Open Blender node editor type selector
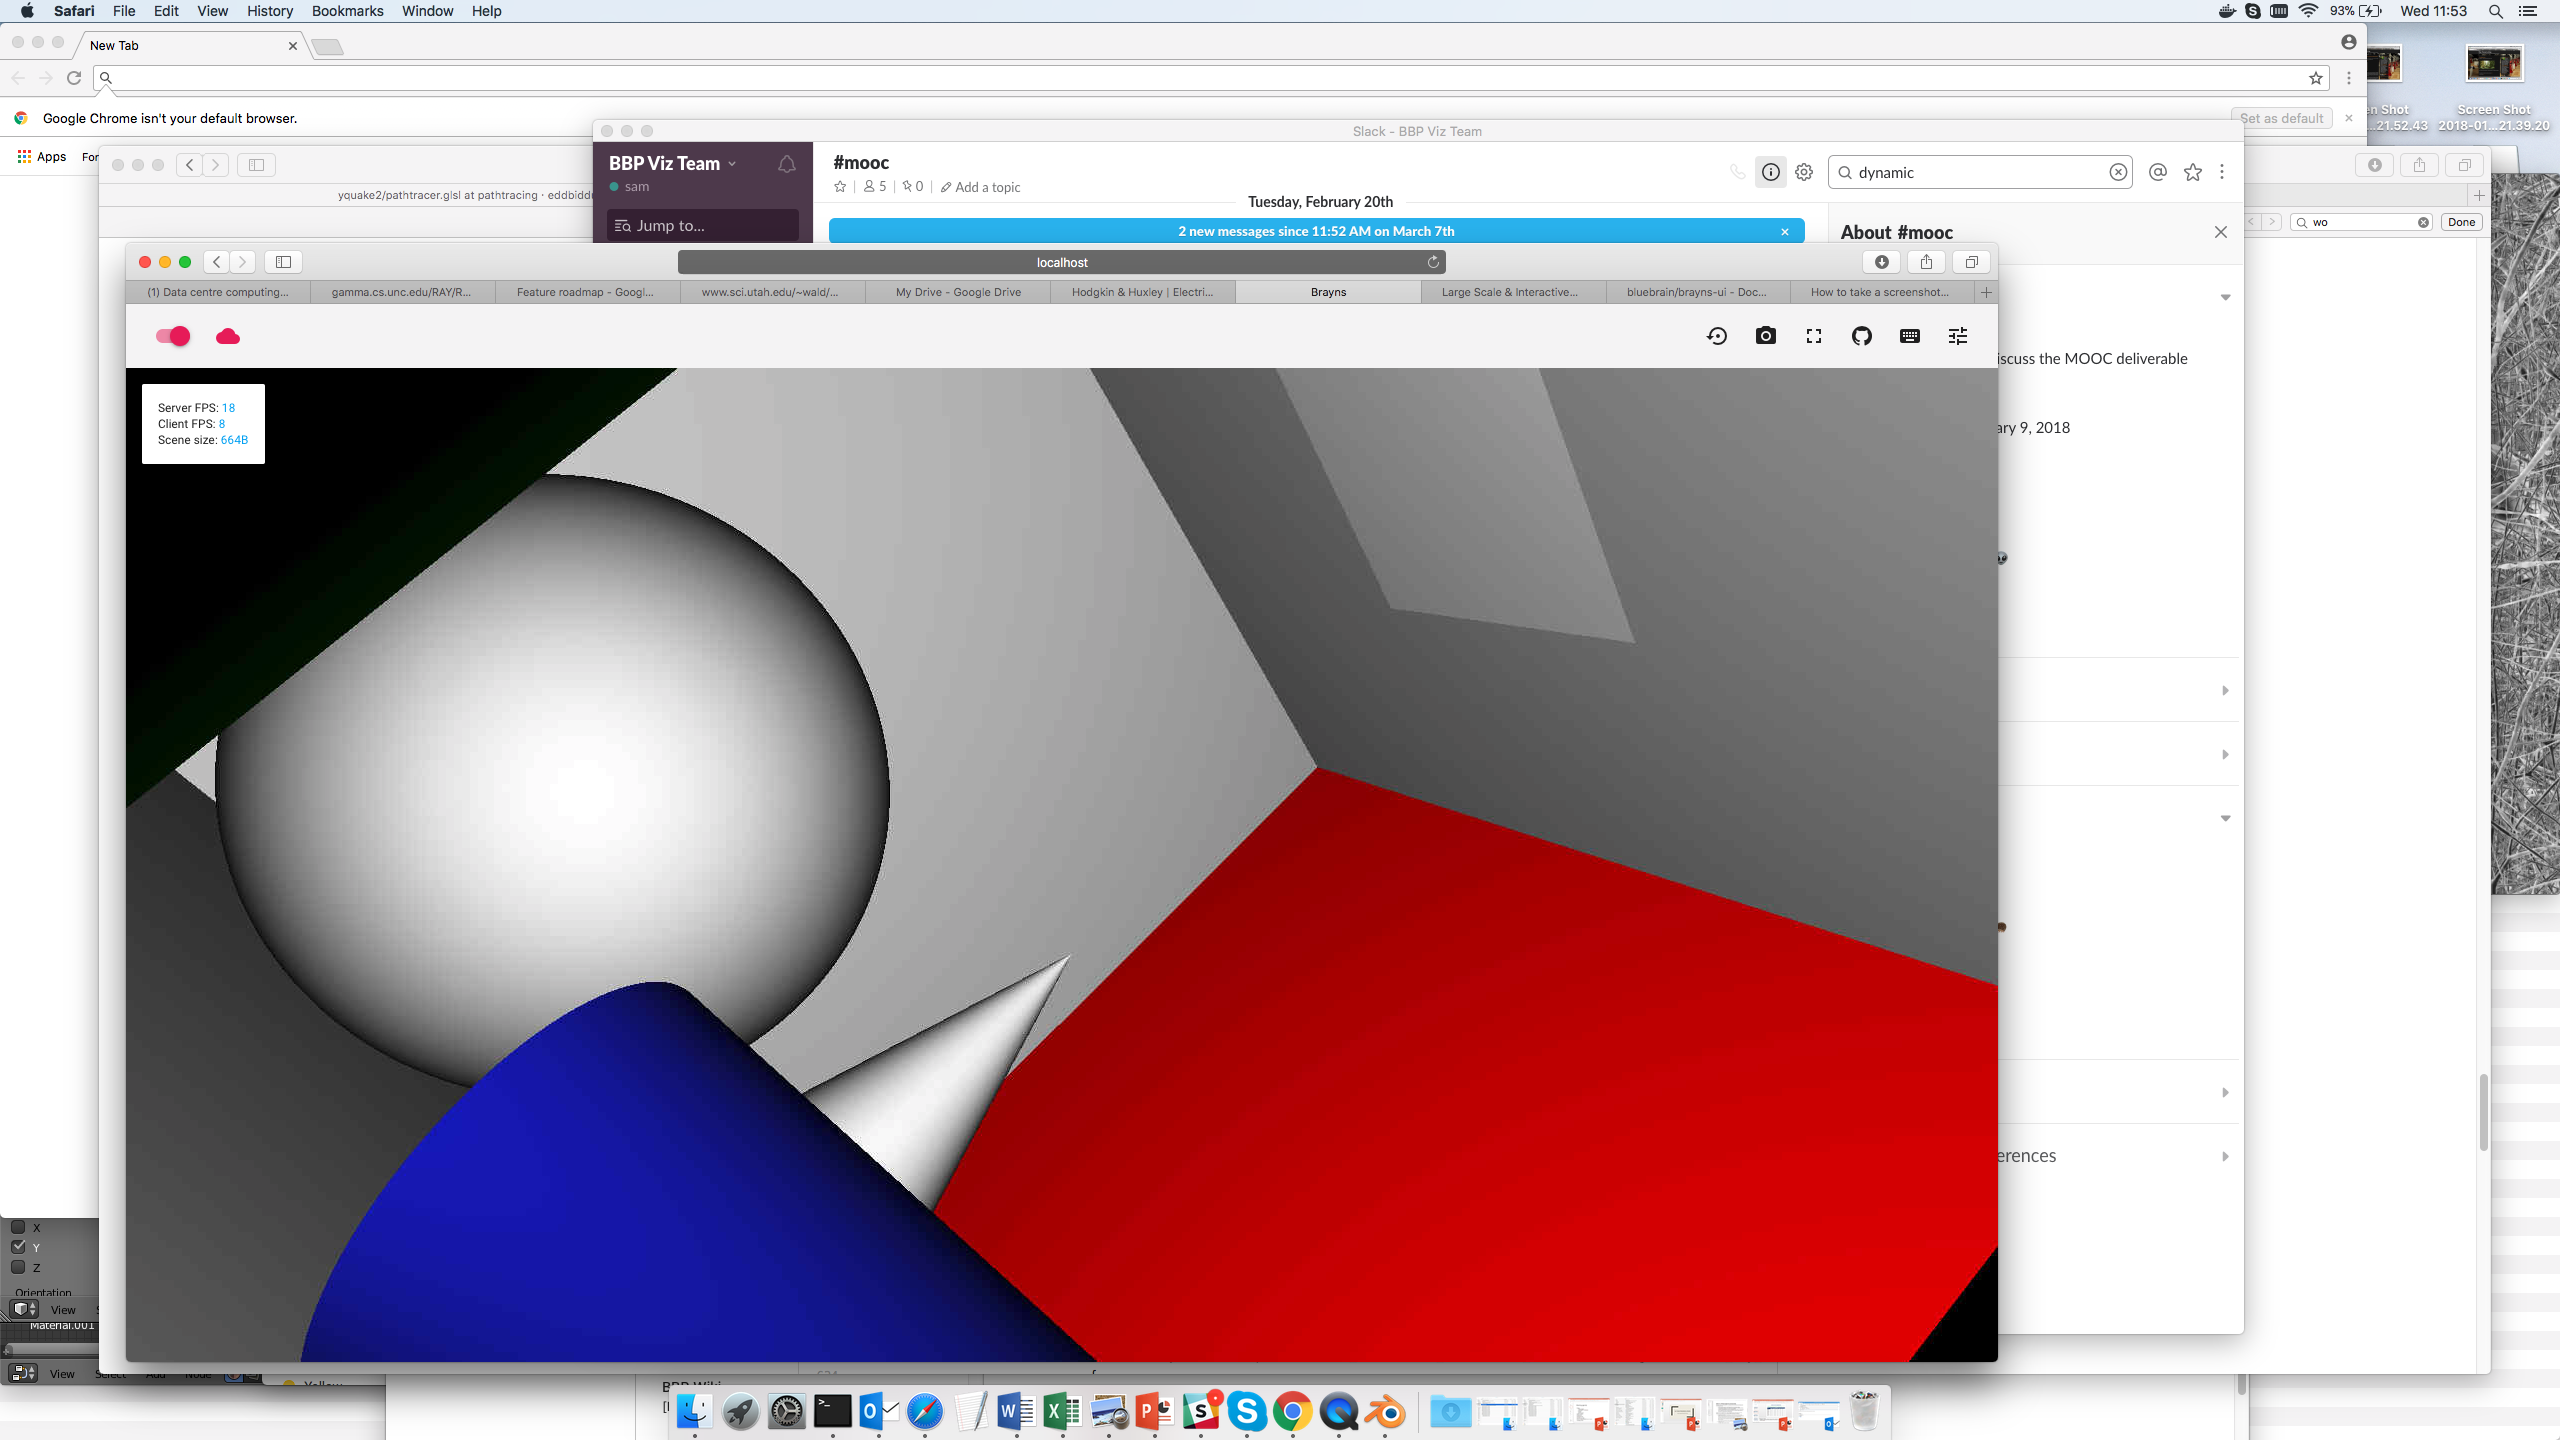This screenshot has width=2560, height=1440. coord(23,1373)
